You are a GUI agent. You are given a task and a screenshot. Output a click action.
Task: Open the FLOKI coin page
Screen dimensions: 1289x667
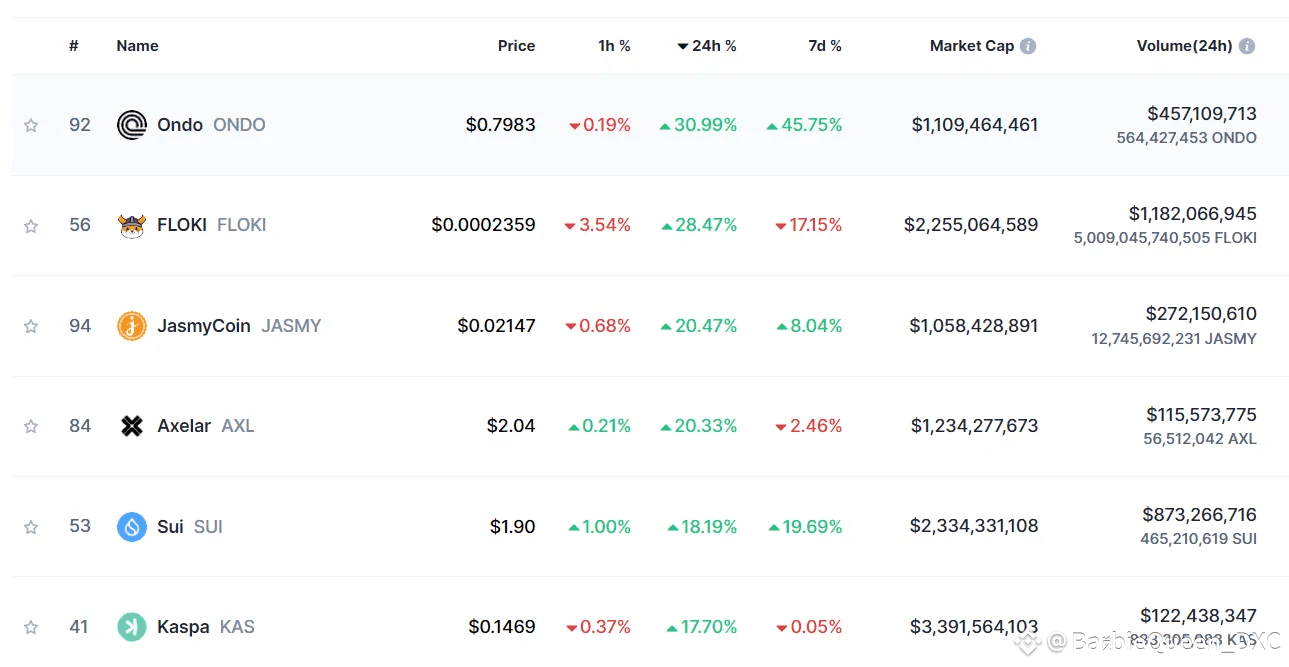coord(211,225)
